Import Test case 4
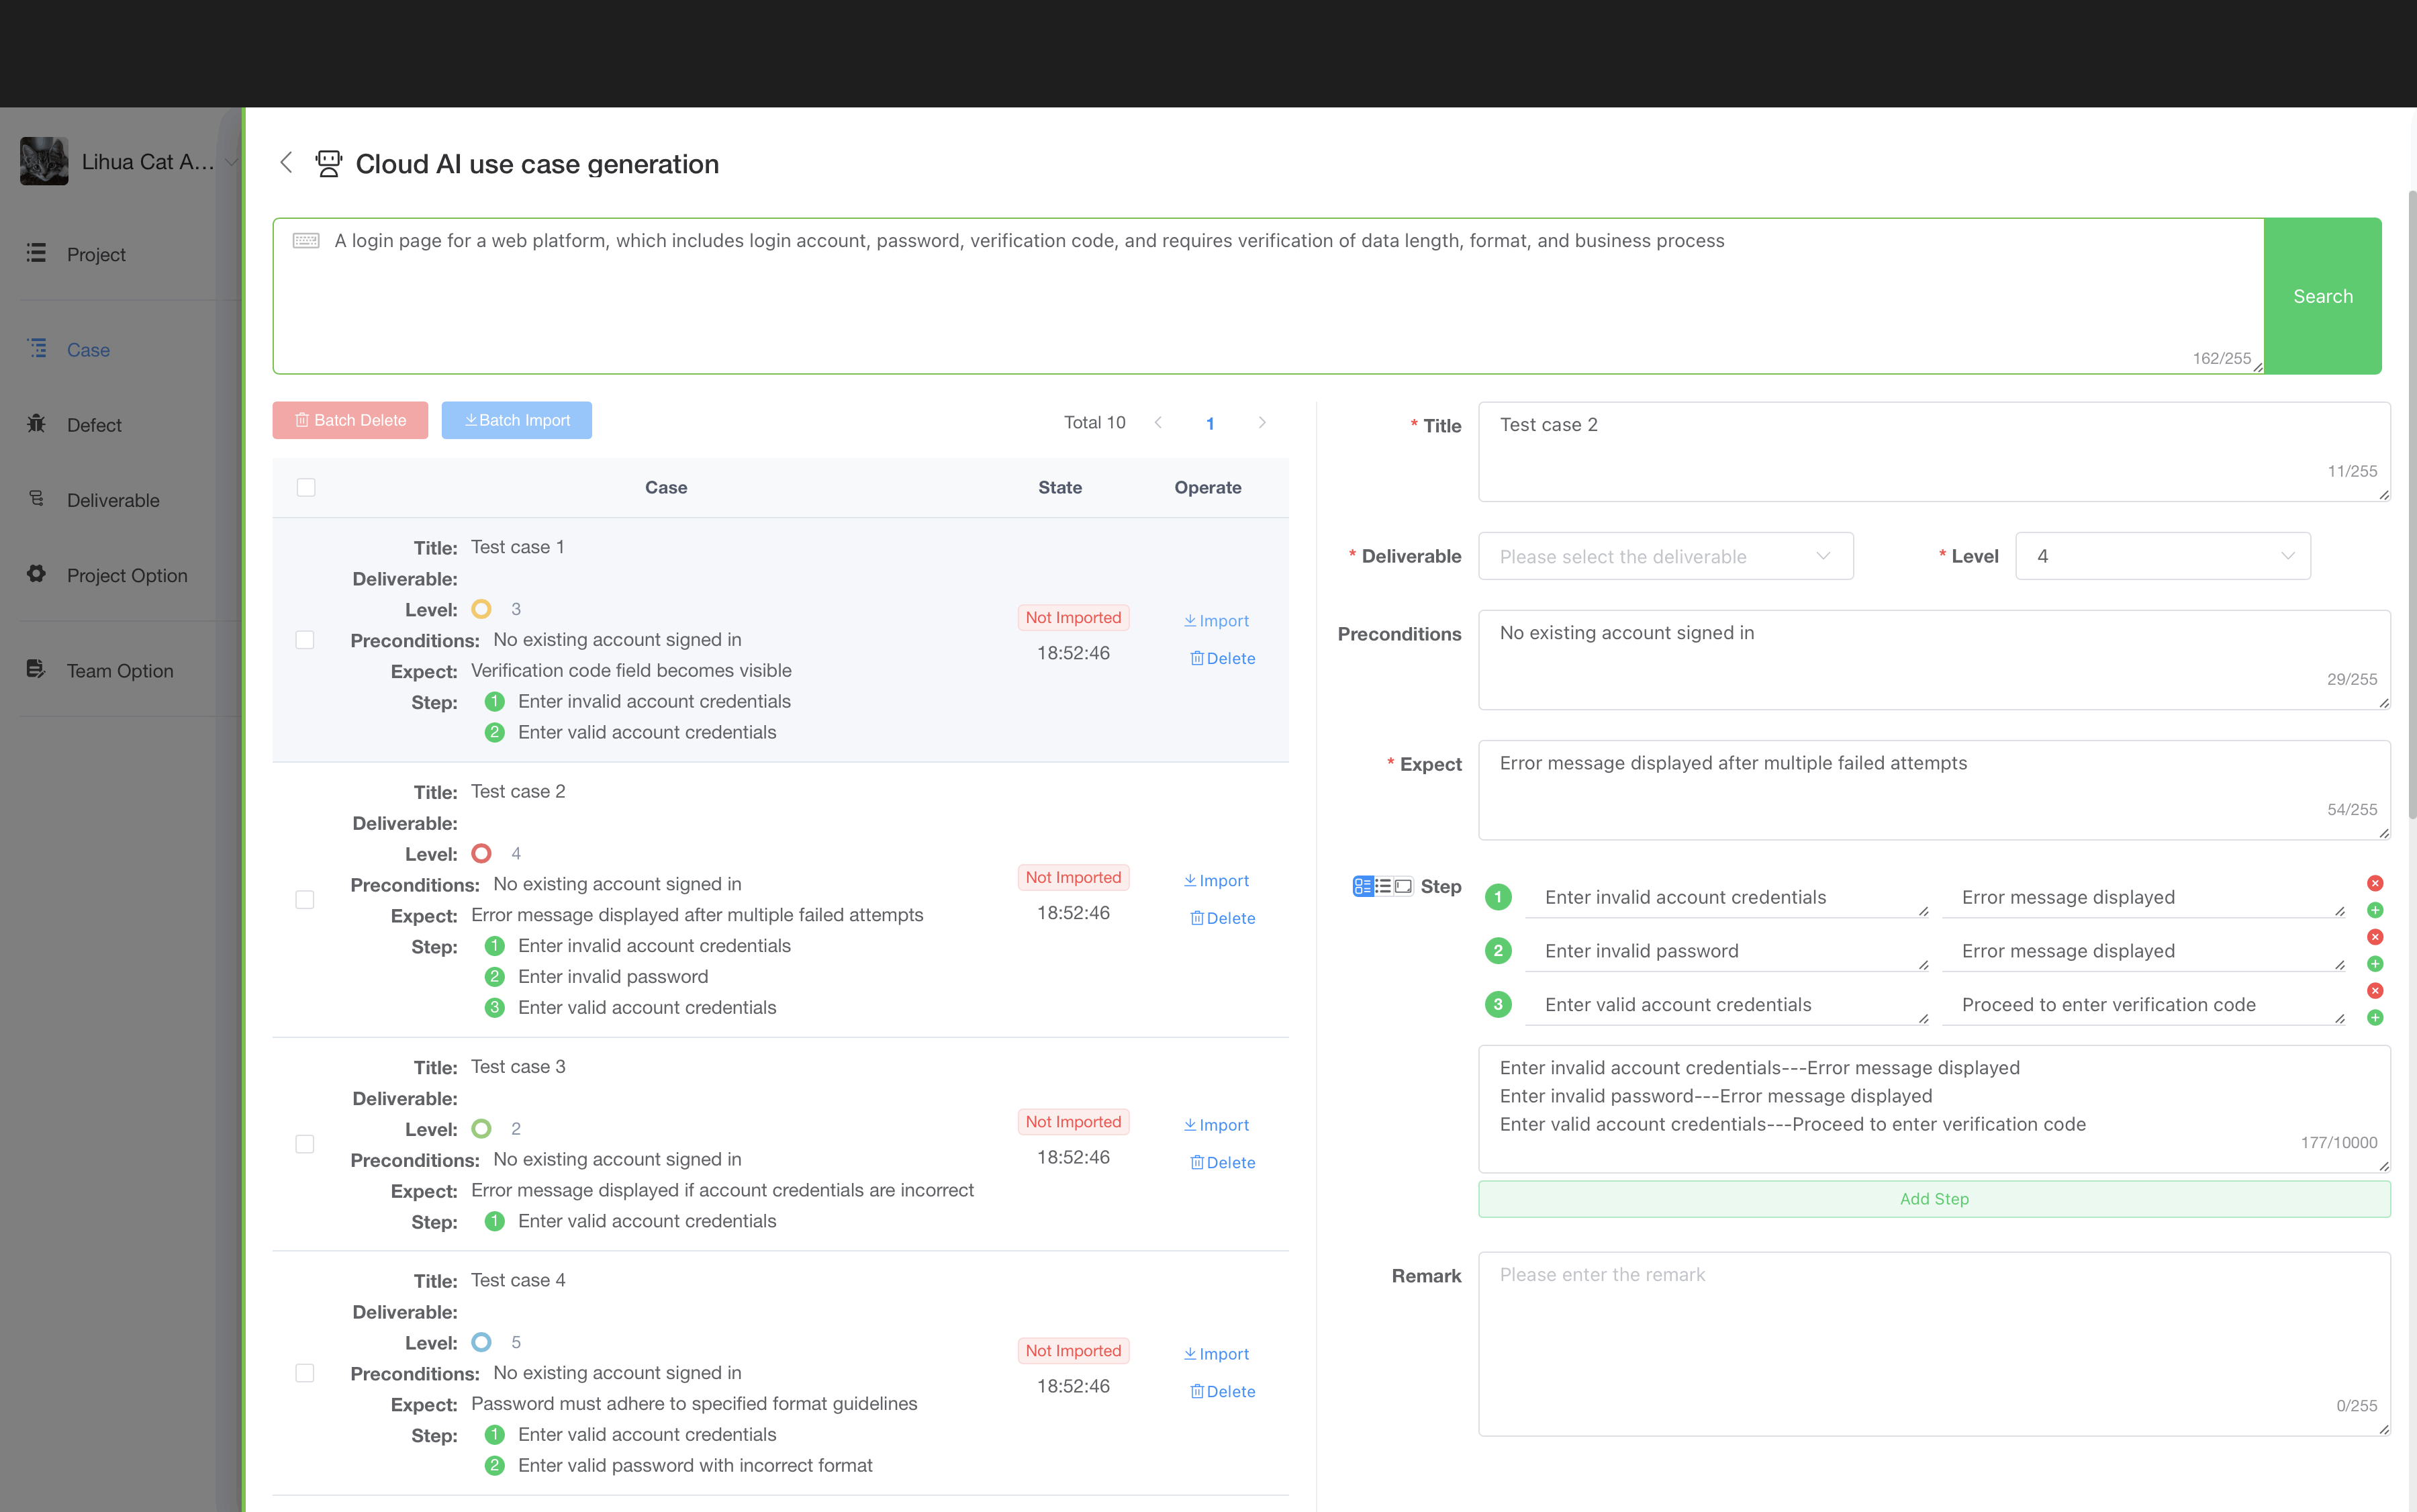2417x1512 pixels. [1216, 1354]
